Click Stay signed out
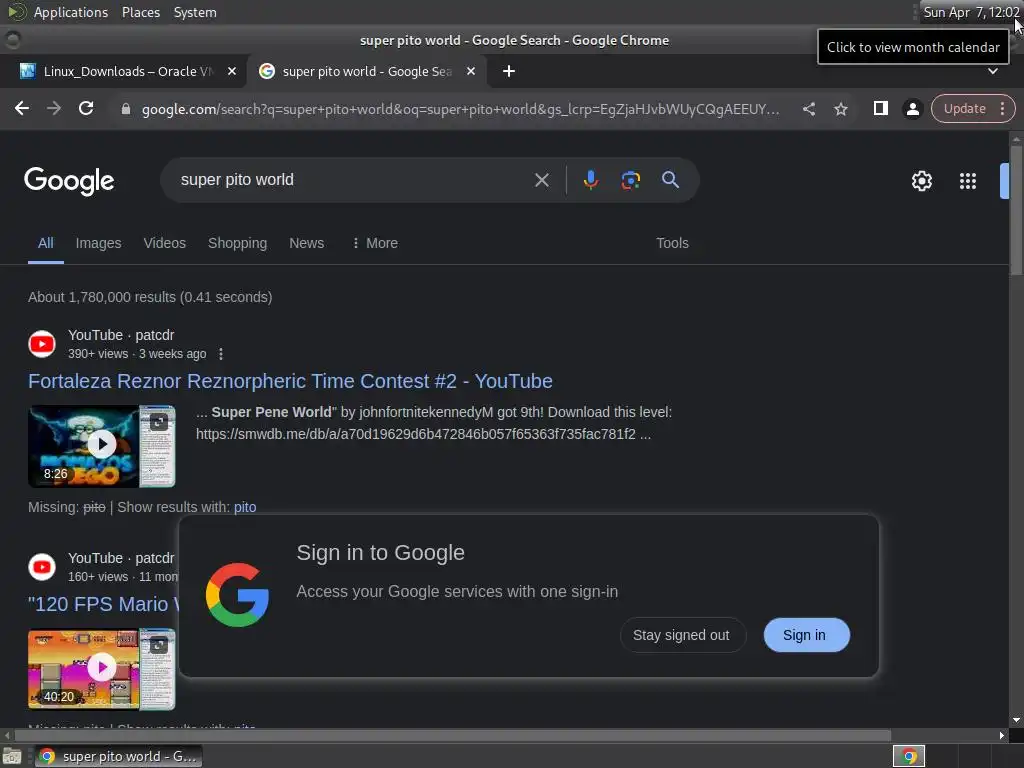The image size is (1024, 768). point(681,635)
